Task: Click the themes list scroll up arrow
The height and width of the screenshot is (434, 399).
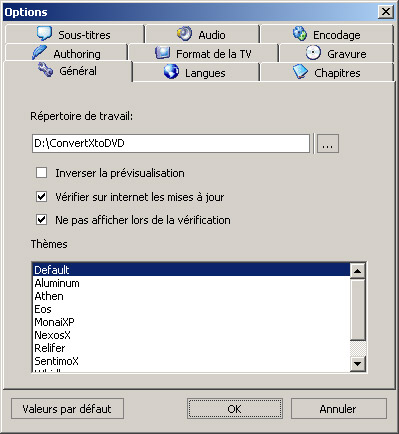Action: point(358,271)
